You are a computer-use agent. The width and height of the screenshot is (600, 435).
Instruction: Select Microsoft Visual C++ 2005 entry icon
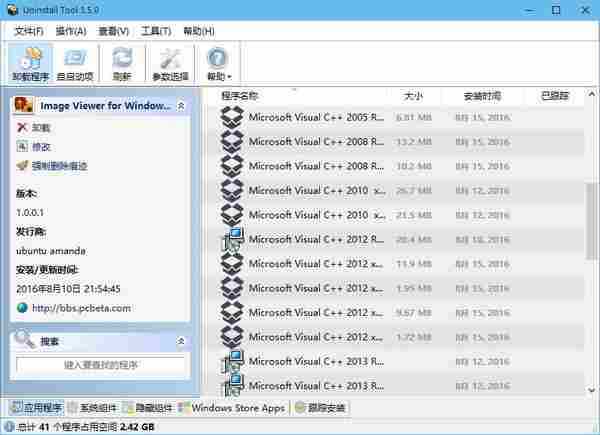(232, 117)
